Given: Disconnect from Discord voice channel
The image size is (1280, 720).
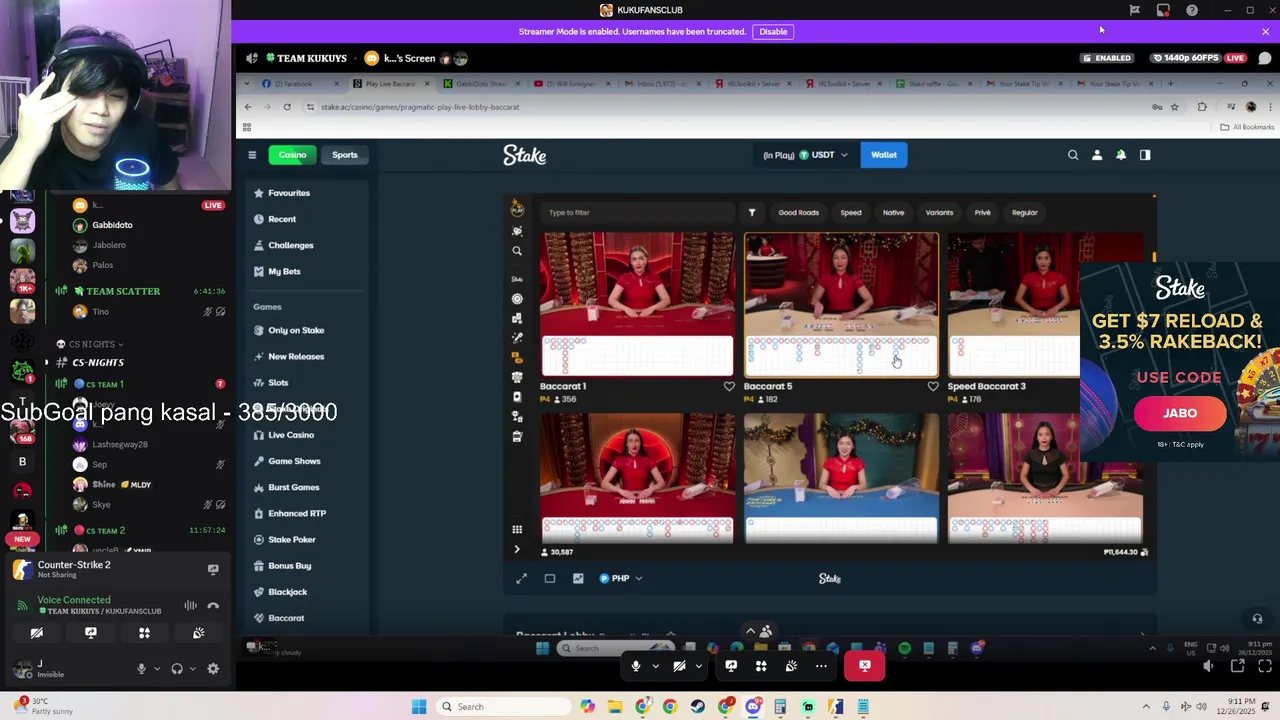Looking at the screenshot, I should pyautogui.click(x=213, y=606).
